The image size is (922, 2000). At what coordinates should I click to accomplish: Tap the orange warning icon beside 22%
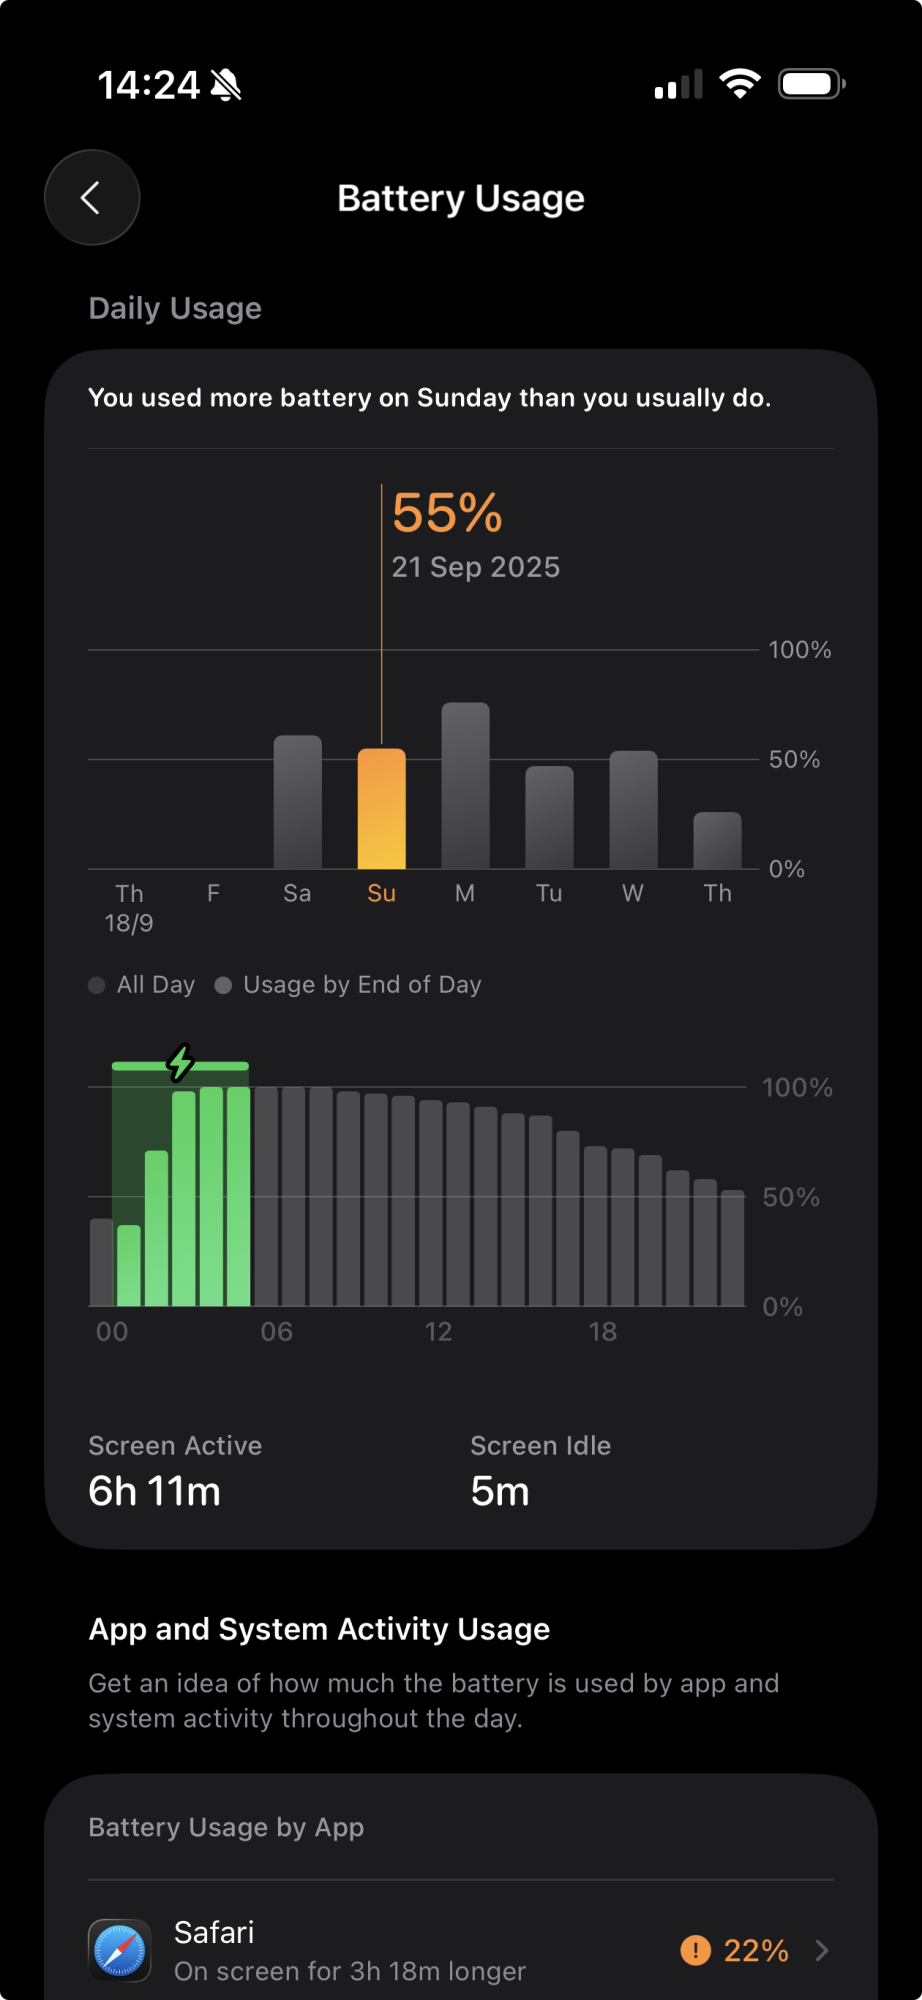pyautogui.click(x=695, y=1950)
